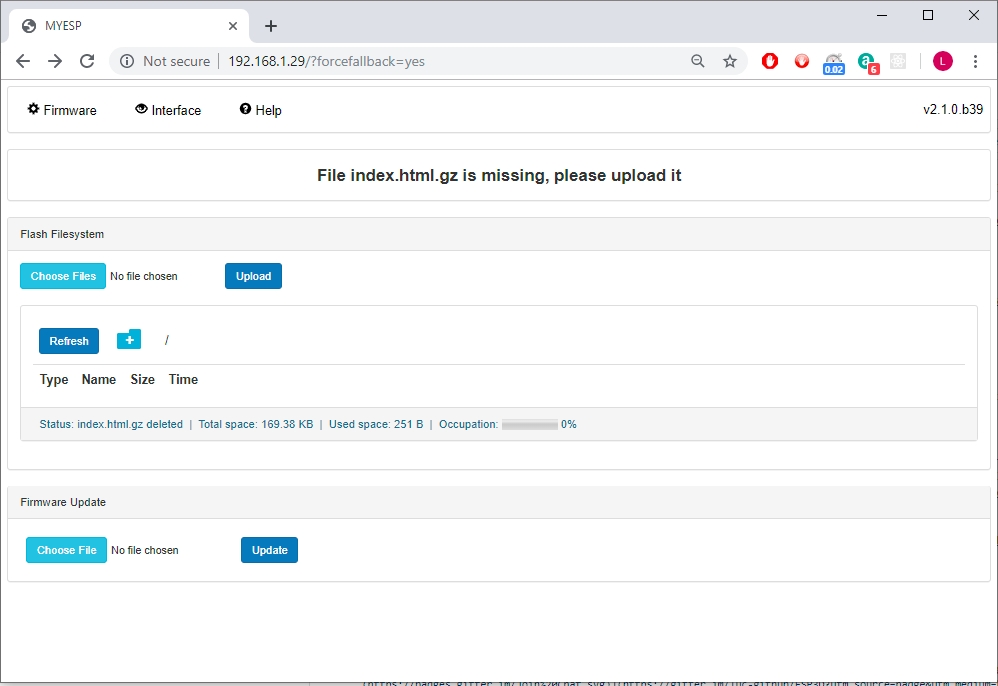Open the browser zoom magnifier icon

pos(698,61)
